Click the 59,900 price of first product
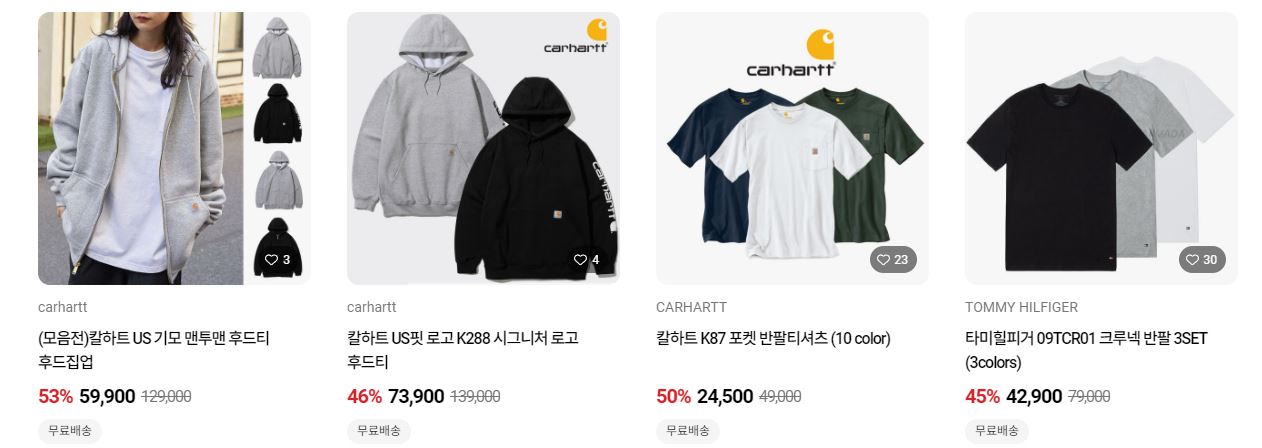Image resolution: width=1262 pixels, height=448 pixels. (107, 396)
